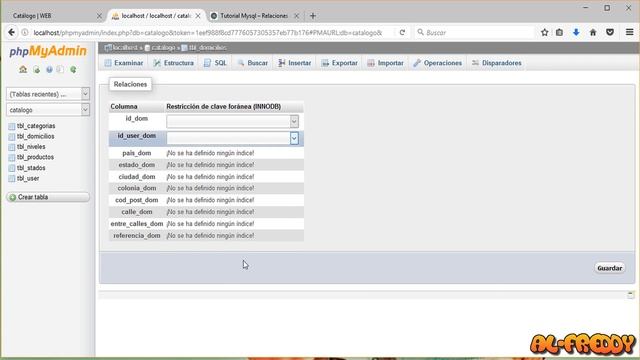Open phpMyAdmin documentation help icon

click(x=49, y=69)
